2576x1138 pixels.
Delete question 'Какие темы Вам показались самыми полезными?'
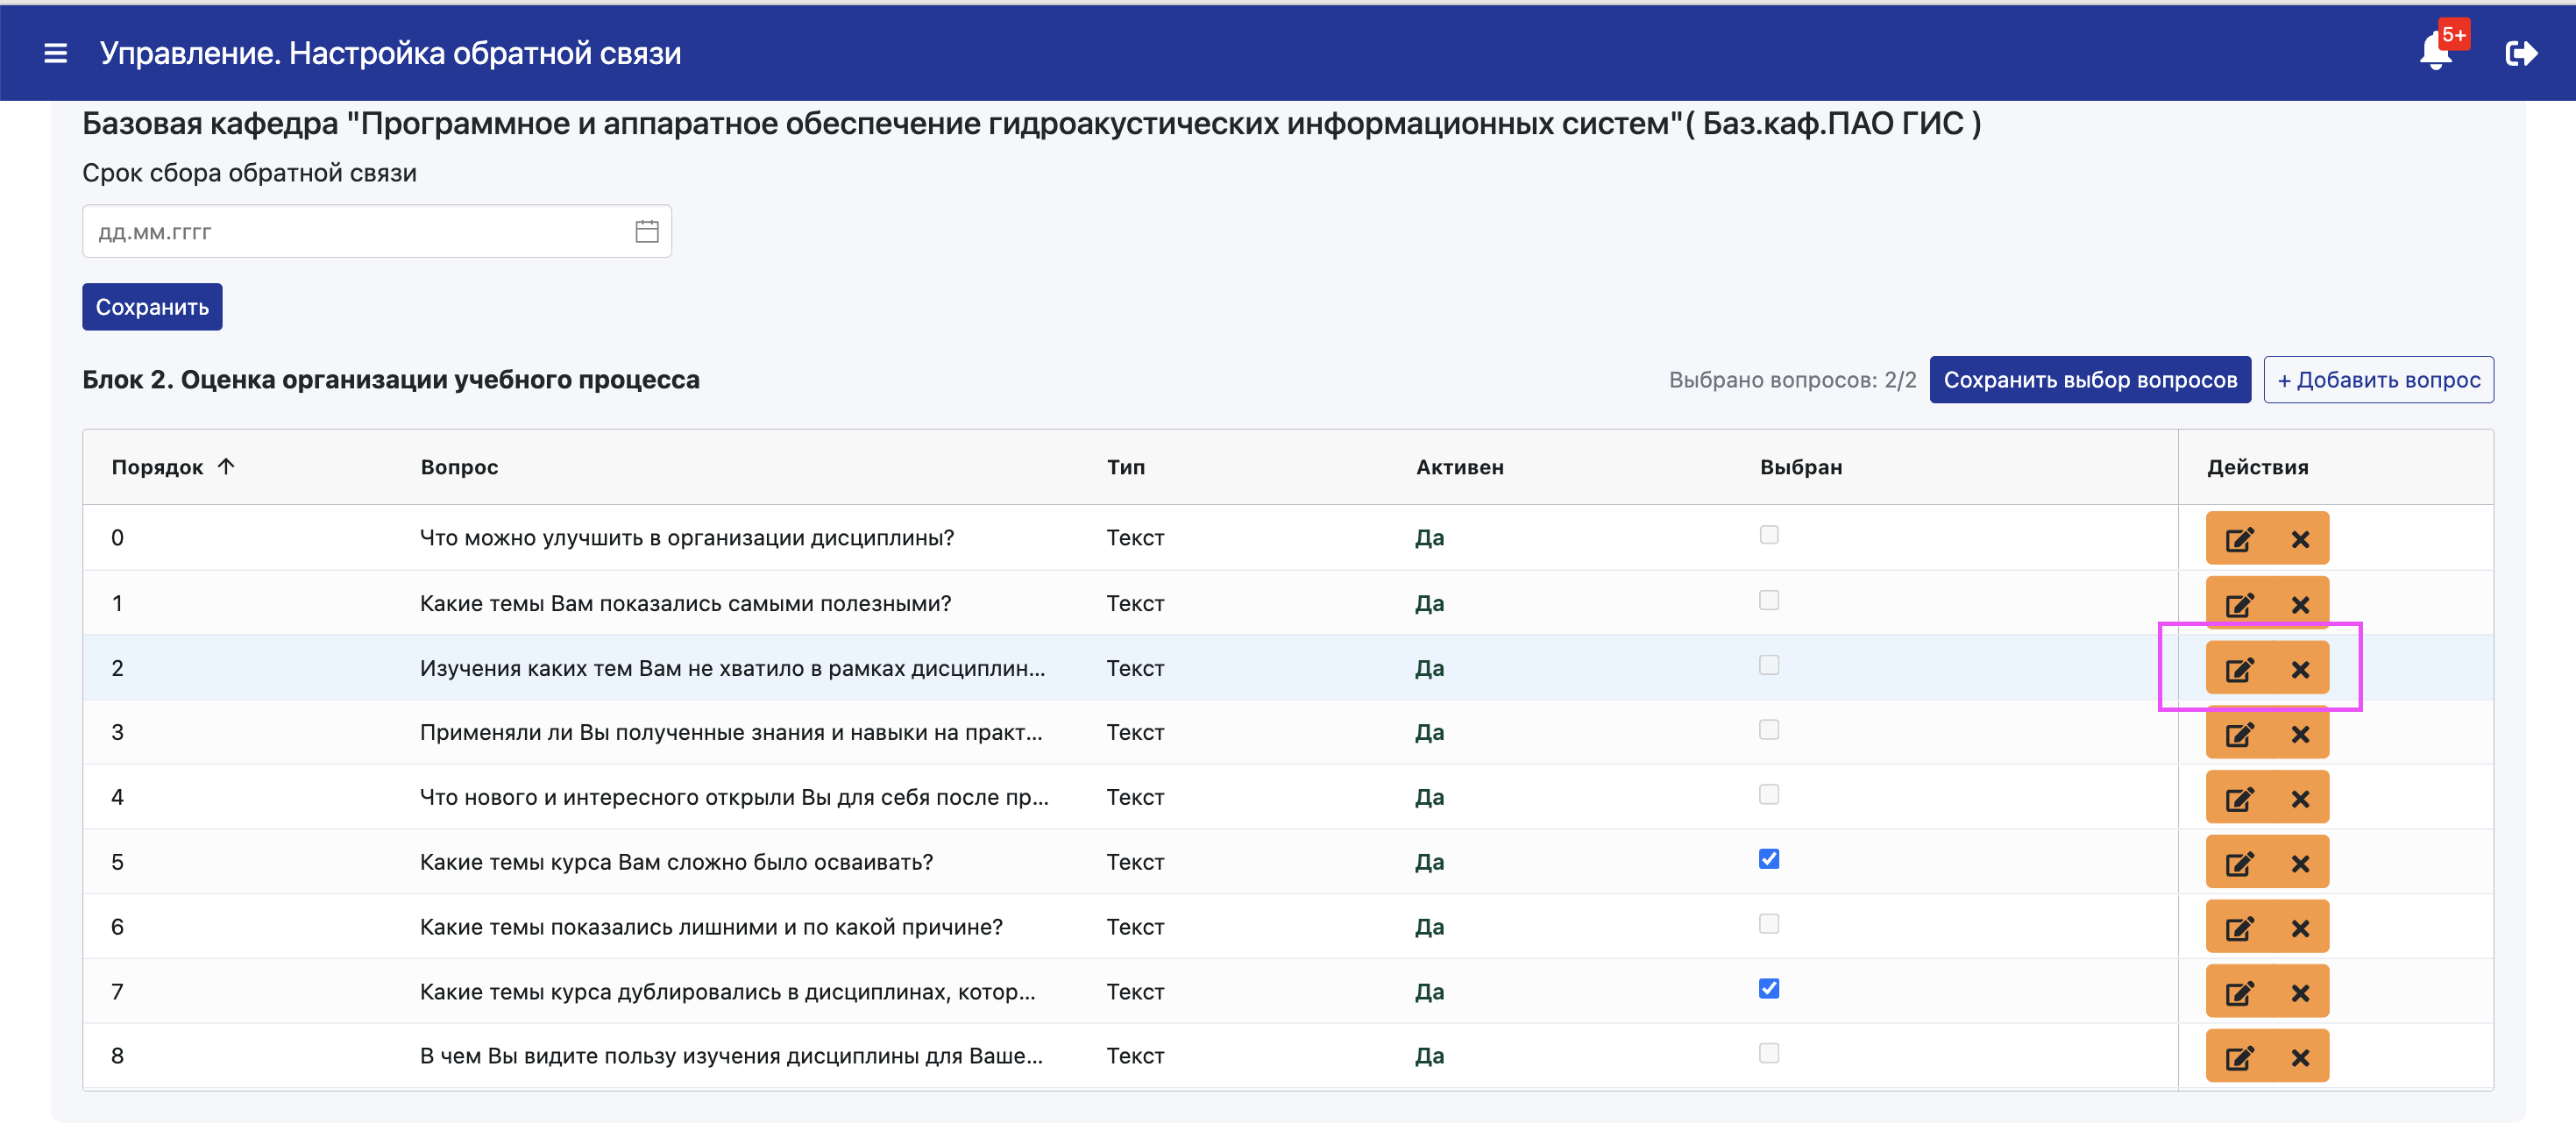(2300, 604)
